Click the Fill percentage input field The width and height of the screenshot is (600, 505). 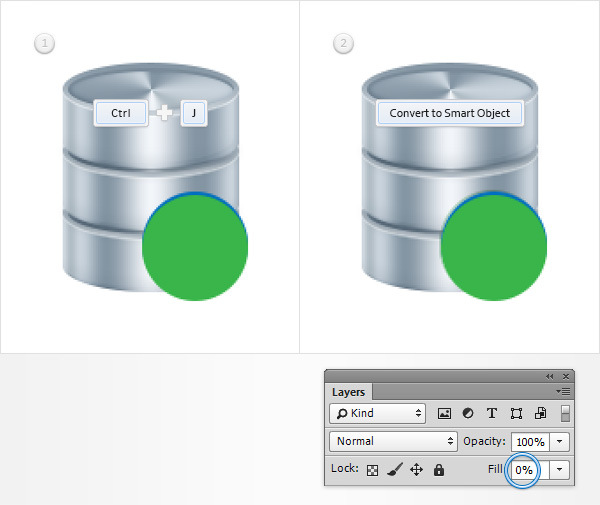525,469
